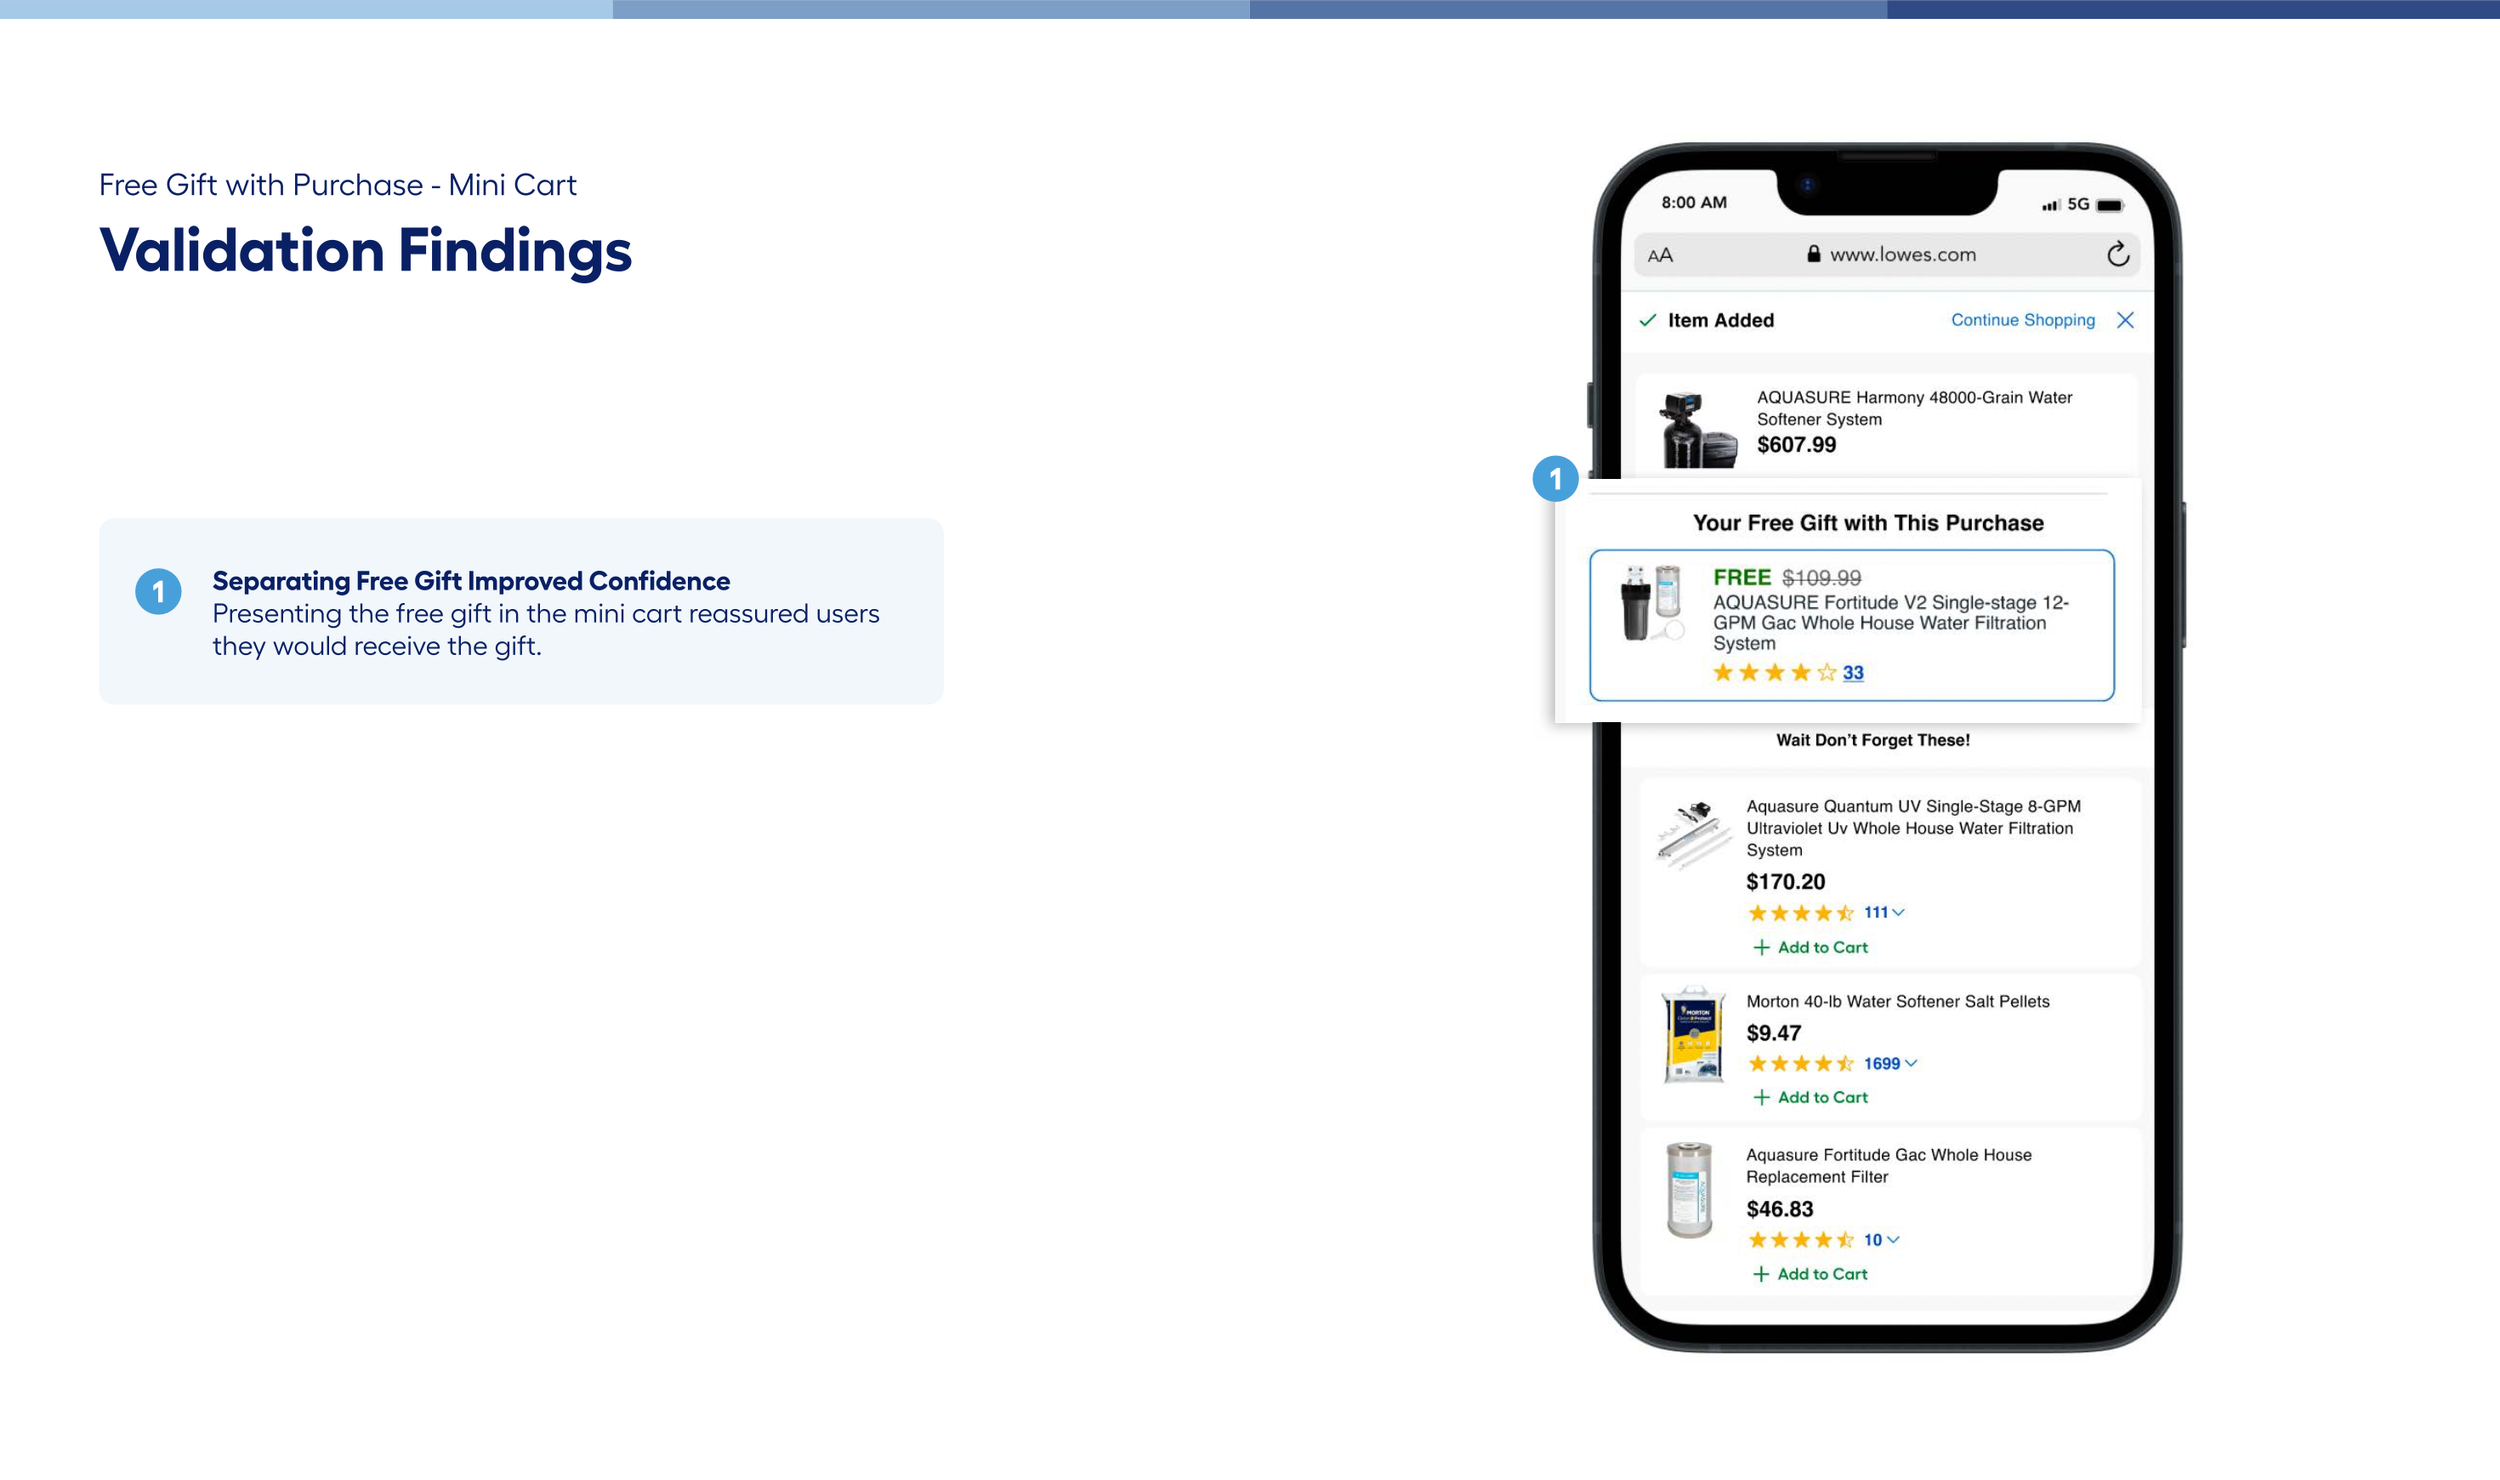2500x1480 pixels.
Task: Select the $46.83 price
Action: [1779, 1209]
